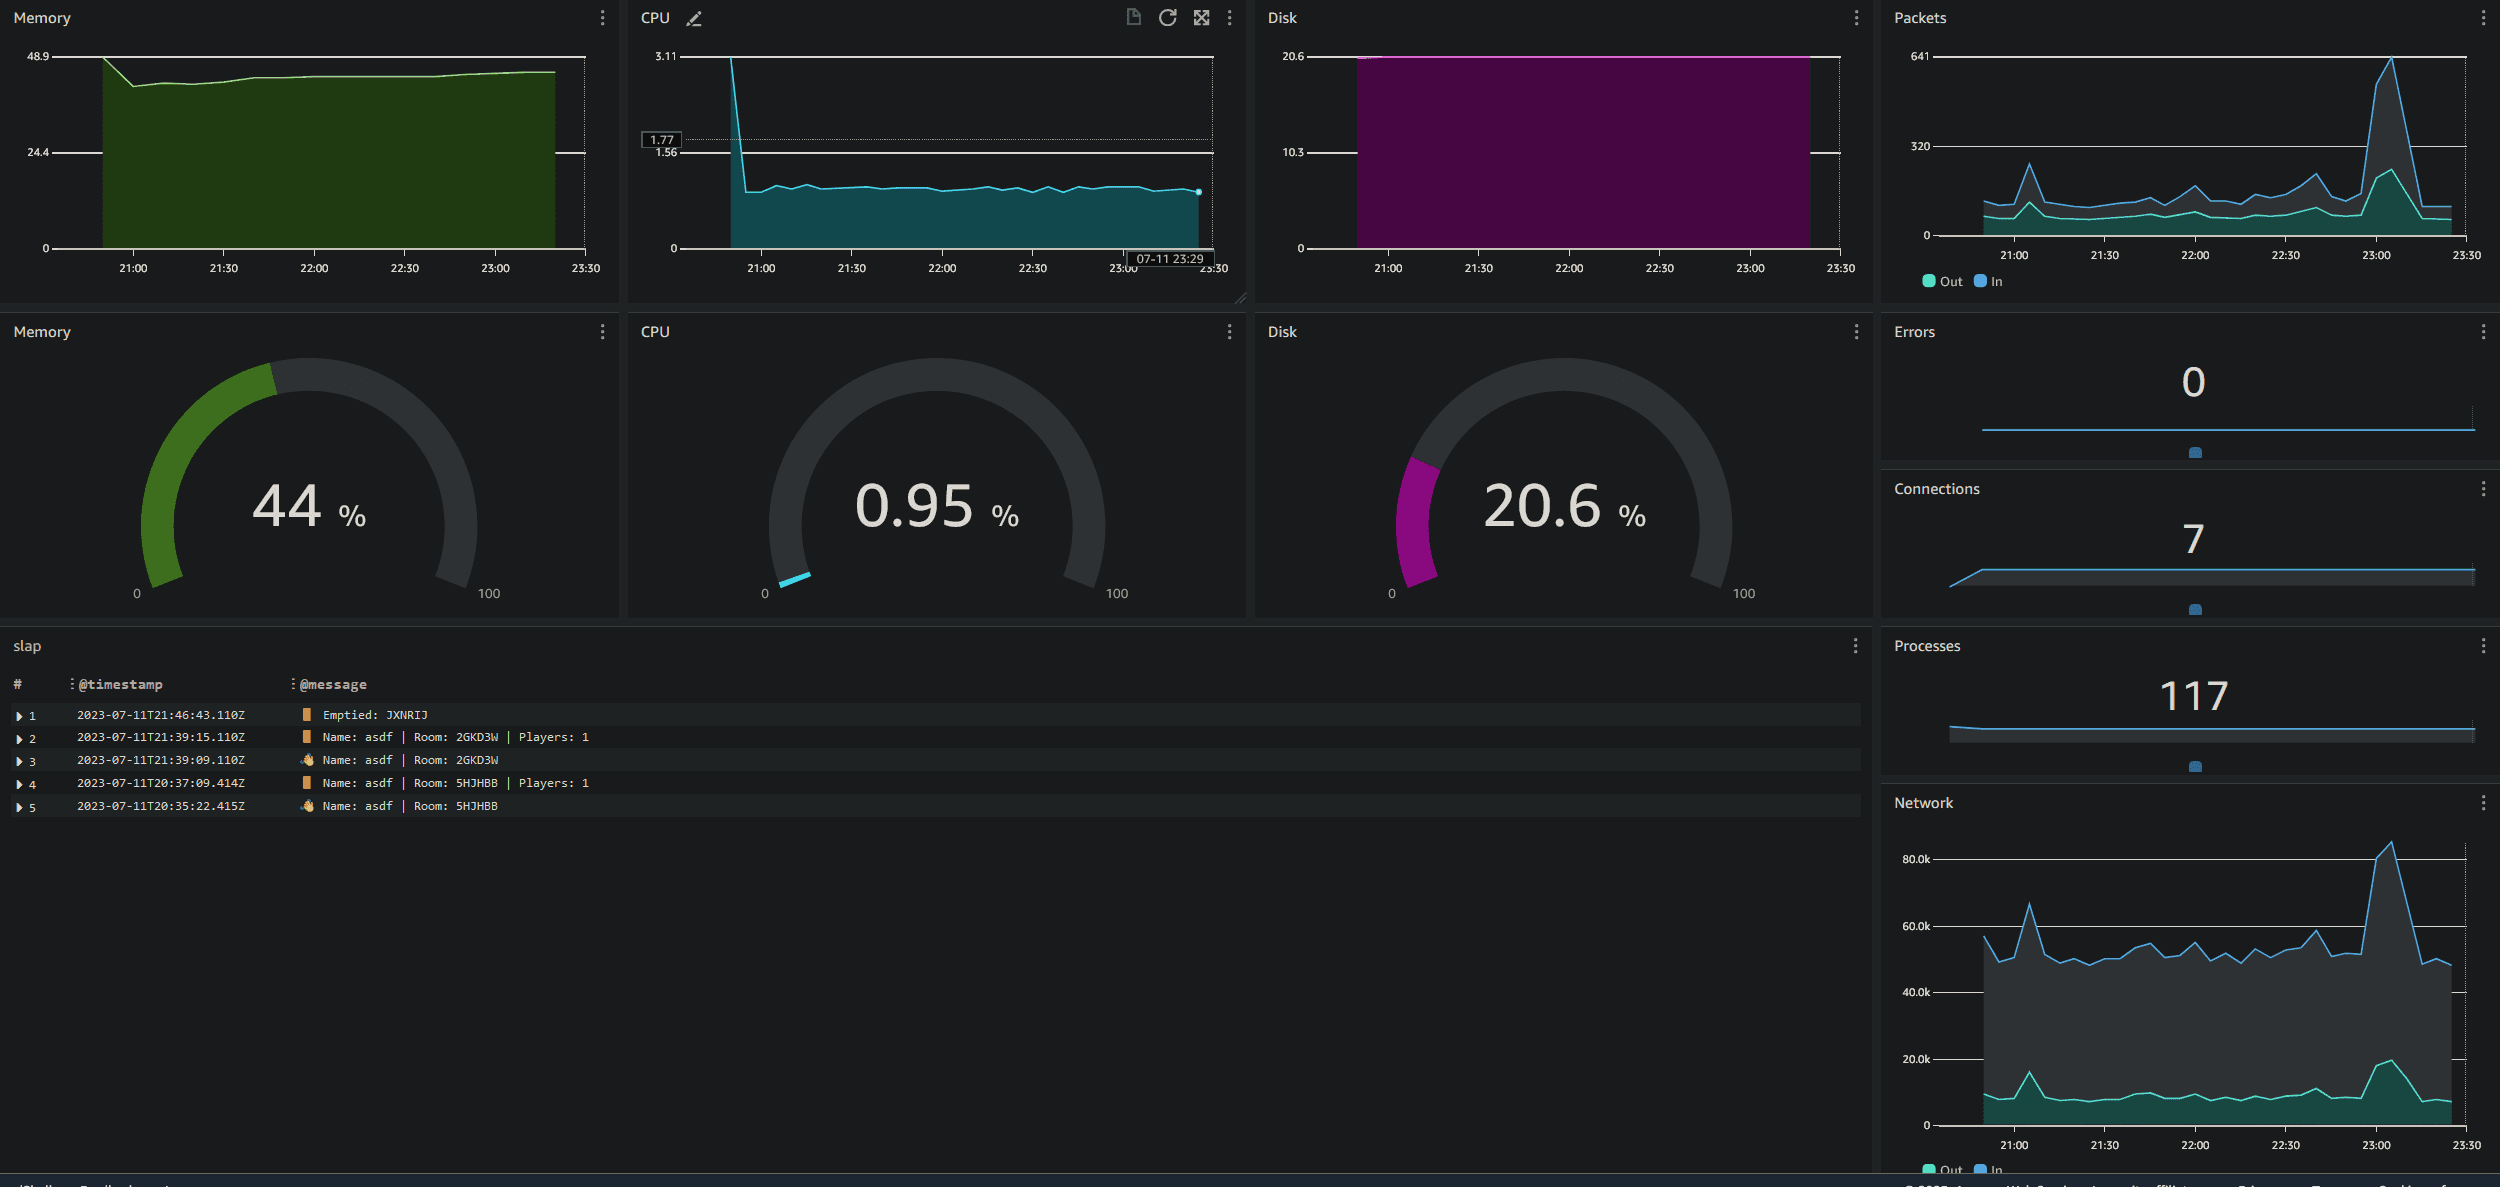Open widget actions for Processes widget

pos(2483,646)
